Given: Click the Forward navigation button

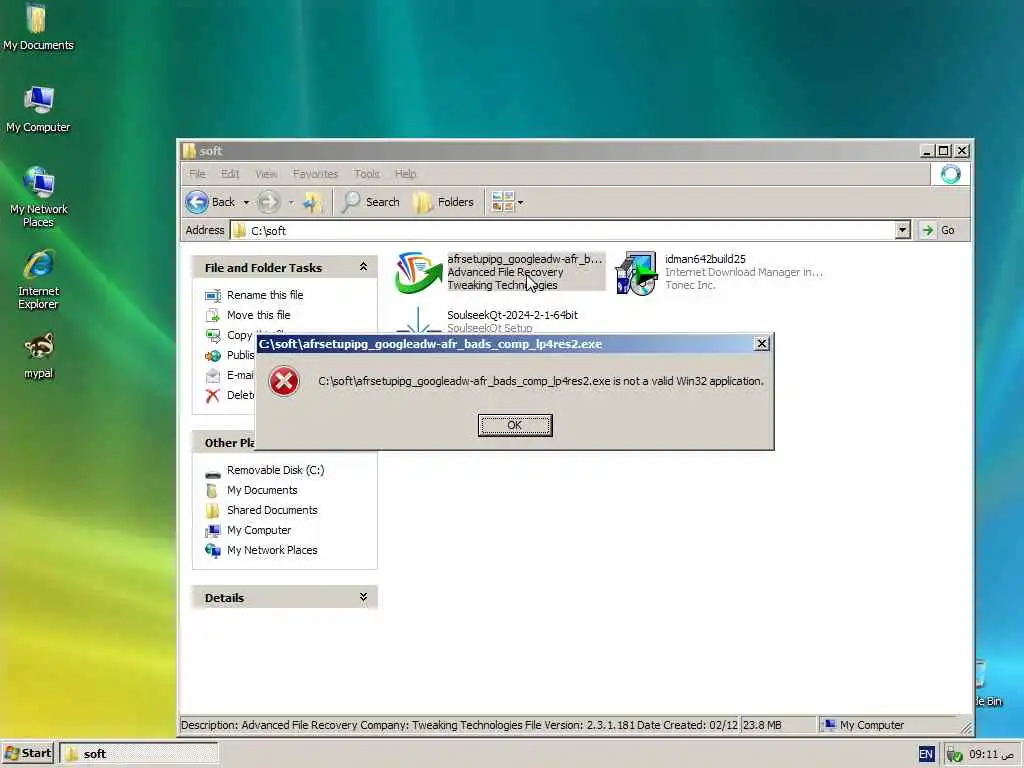Looking at the screenshot, I should pyautogui.click(x=268, y=202).
